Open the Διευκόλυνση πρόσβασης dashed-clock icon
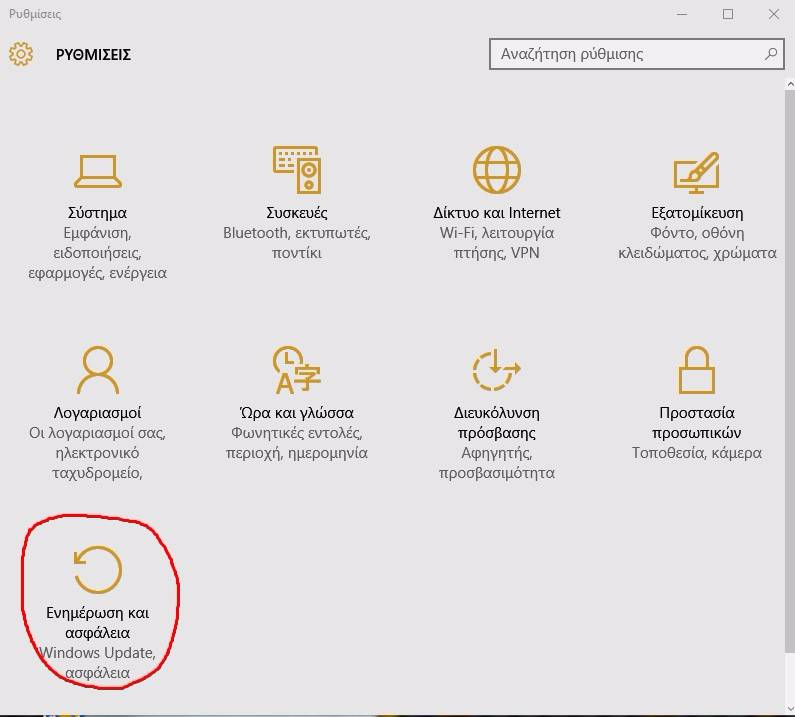Viewport: 795px width, 717px height. (497, 370)
